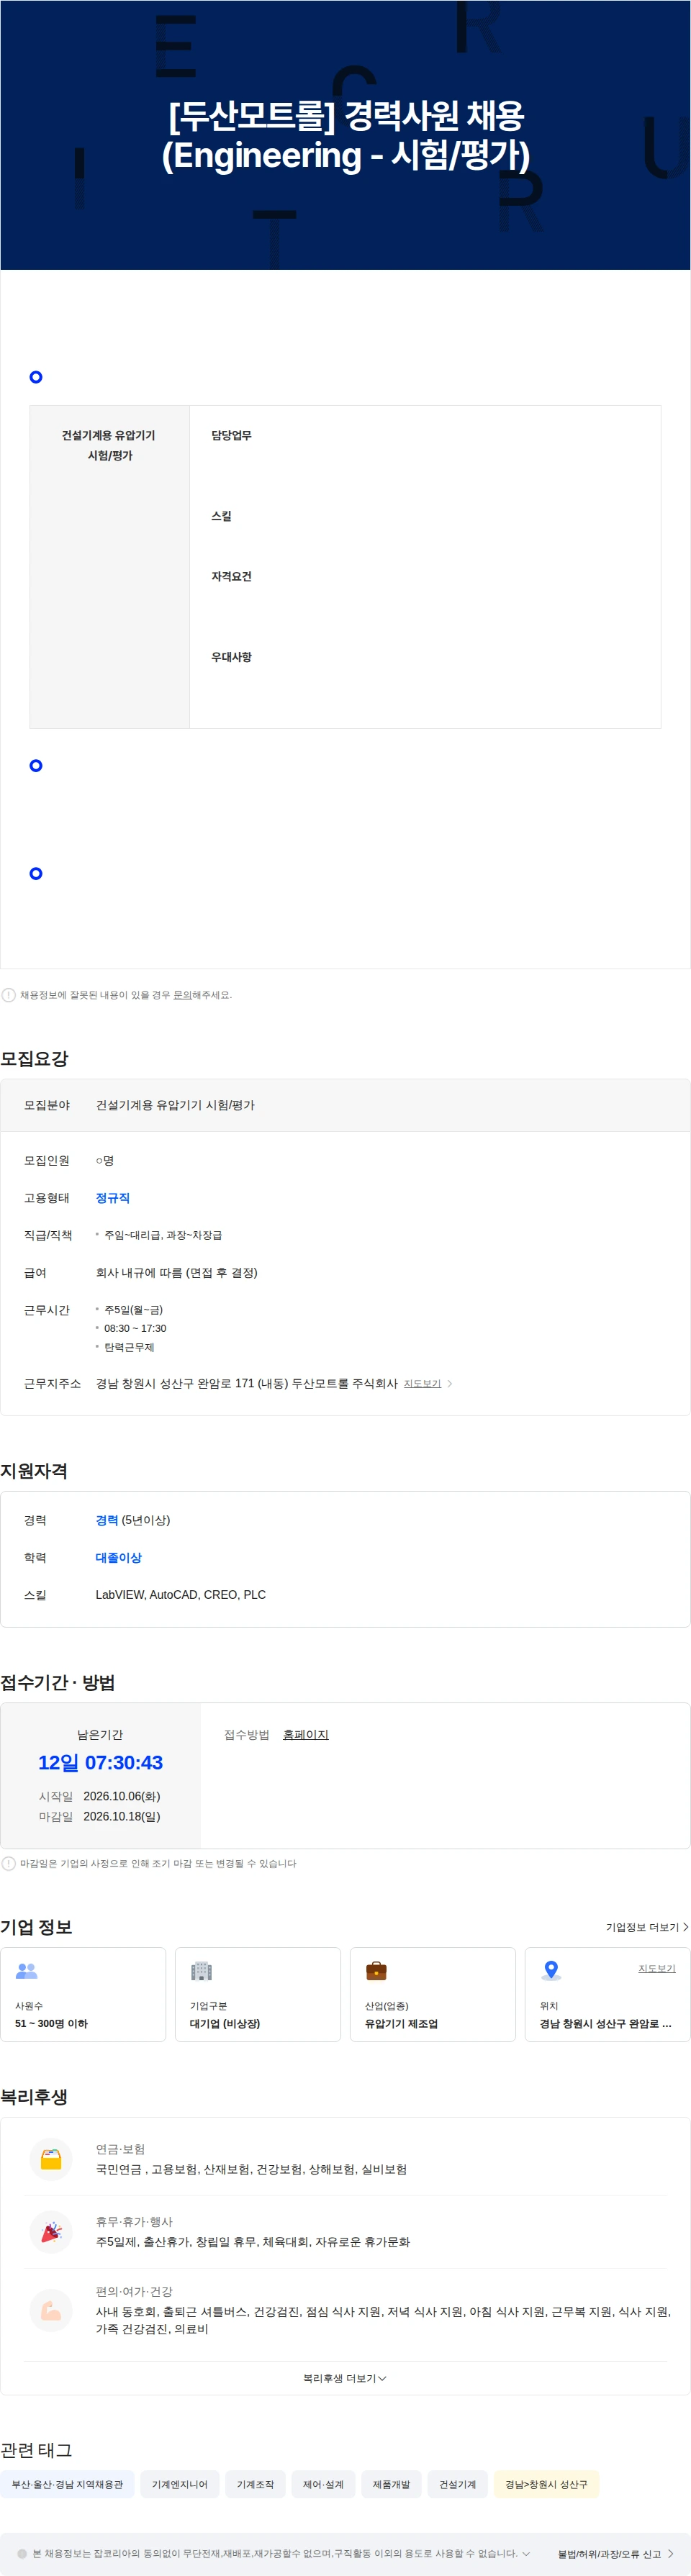Click the industry briefcase icon

coord(376,1970)
